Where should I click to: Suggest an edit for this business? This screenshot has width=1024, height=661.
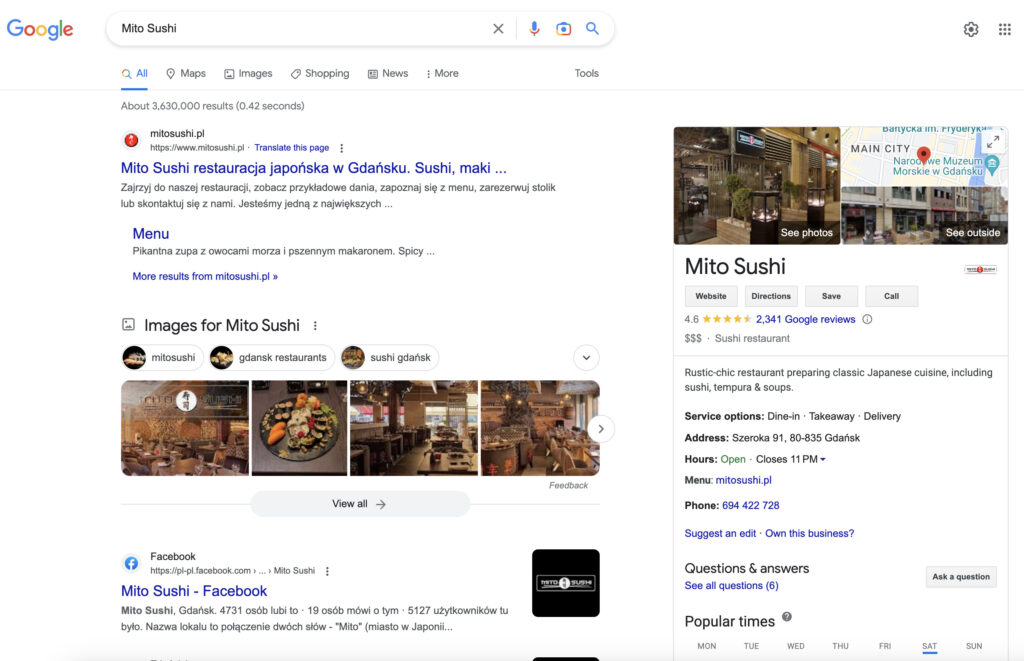(x=720, y=534)
